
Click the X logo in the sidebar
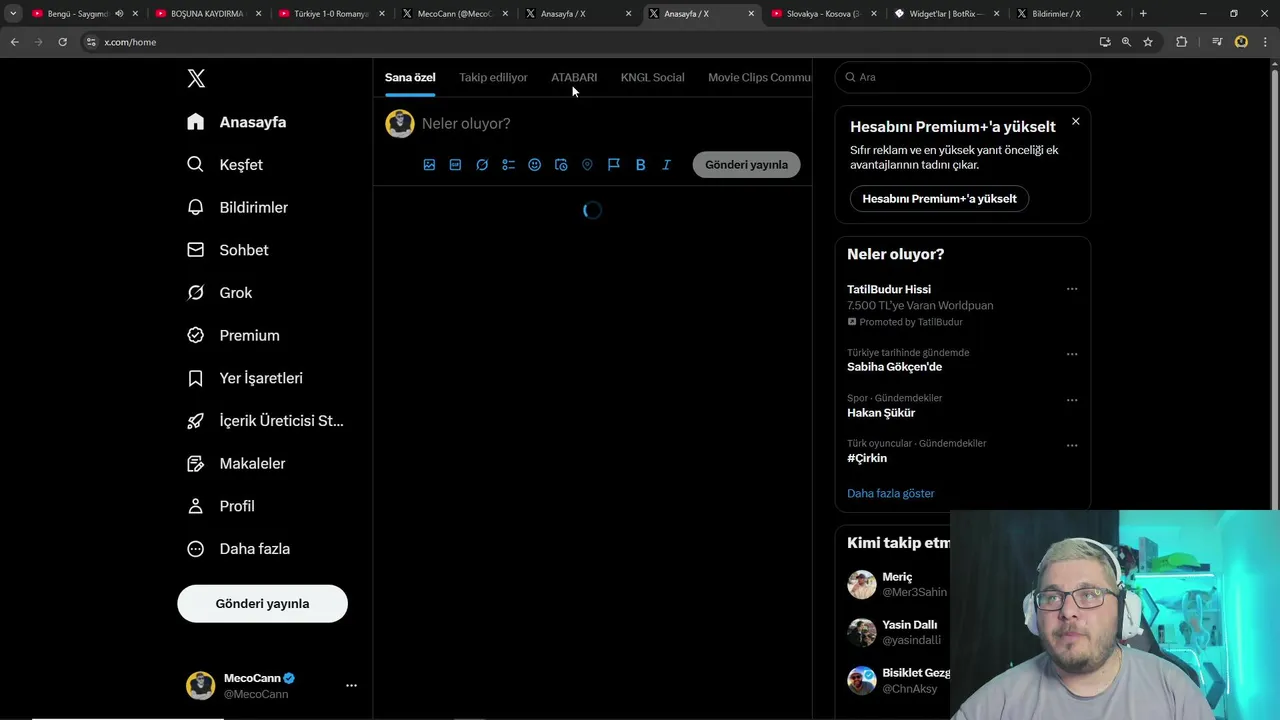[x=196, y=79]
